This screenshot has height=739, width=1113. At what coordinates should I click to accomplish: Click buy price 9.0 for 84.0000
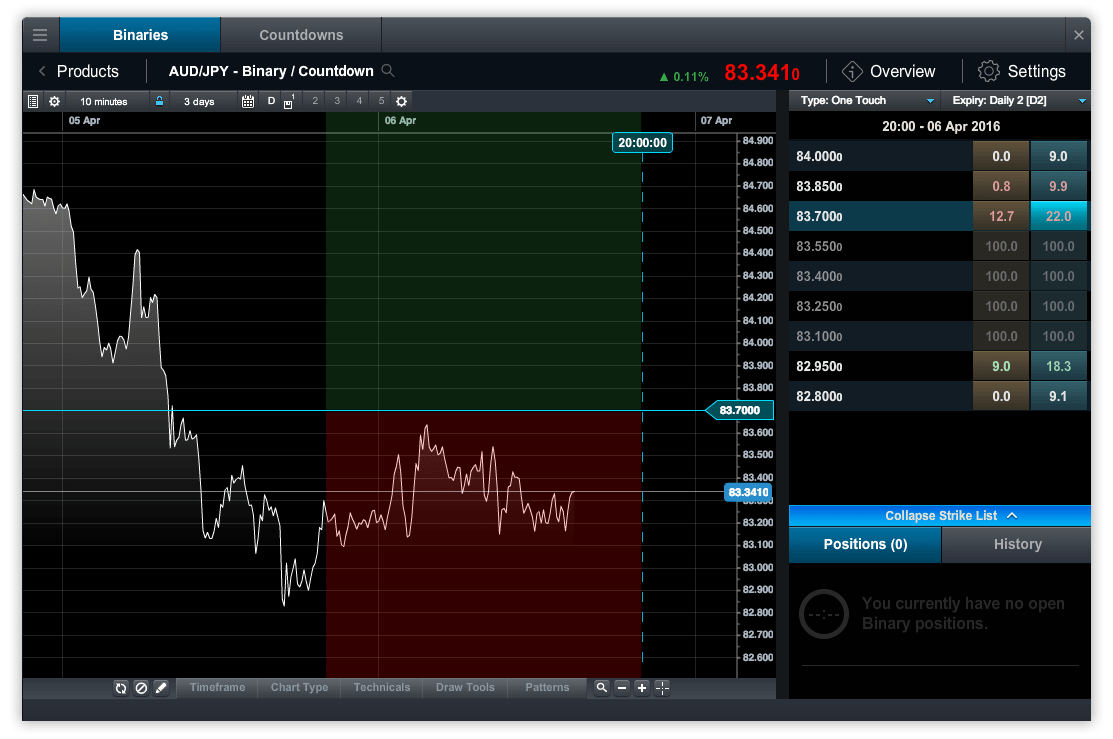tap(1058, 156)
